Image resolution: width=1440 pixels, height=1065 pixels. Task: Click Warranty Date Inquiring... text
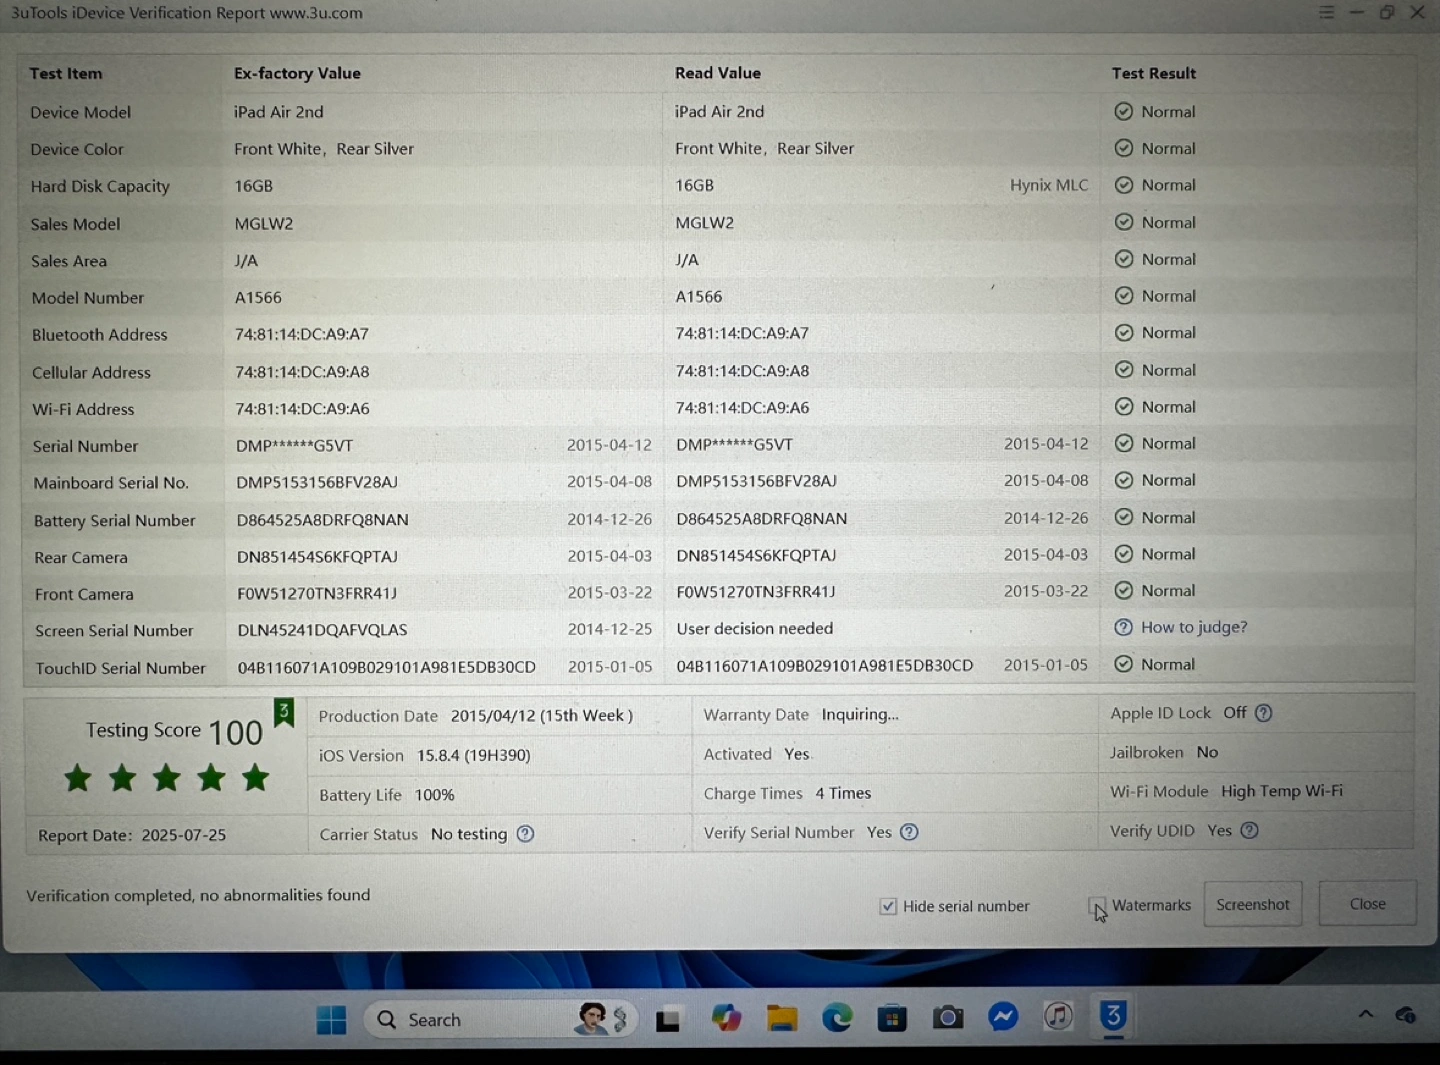tap(860, 714)
